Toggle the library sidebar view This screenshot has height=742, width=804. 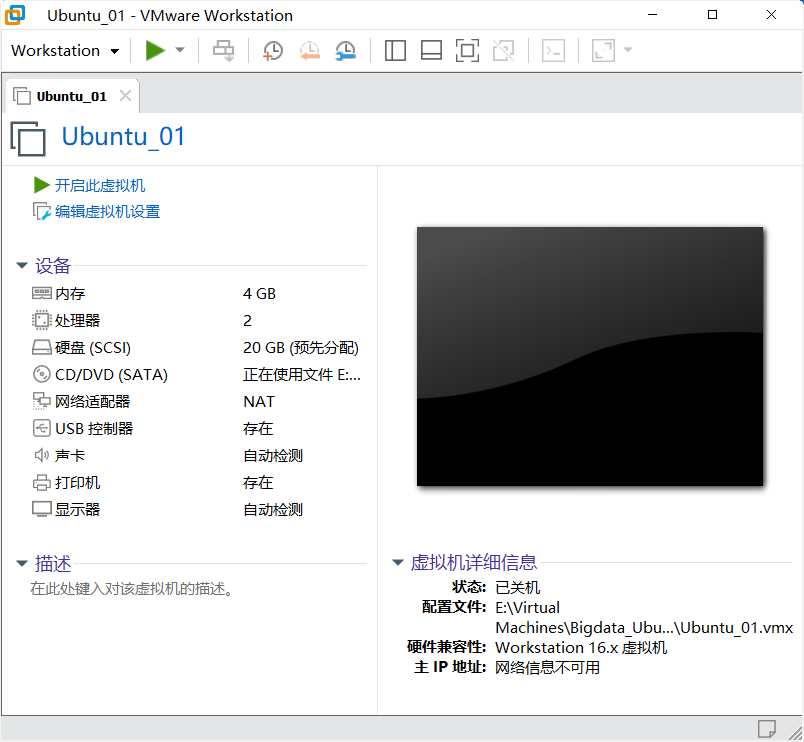395,51
